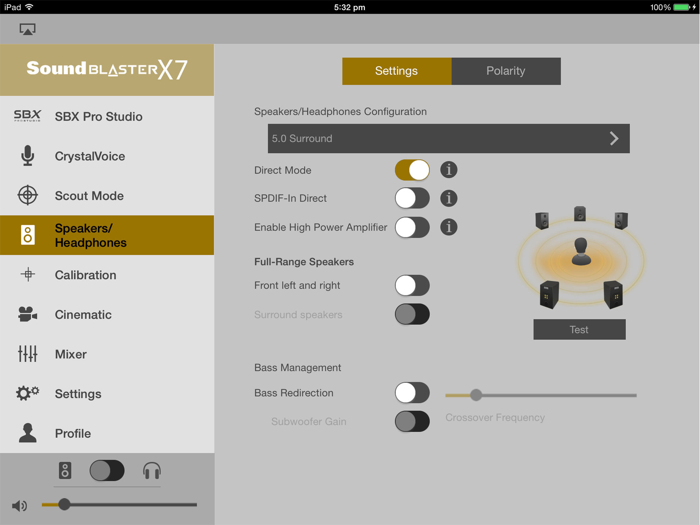
Task: Click the SBX Pro Studio logo icon
Action: coord(27,116)
